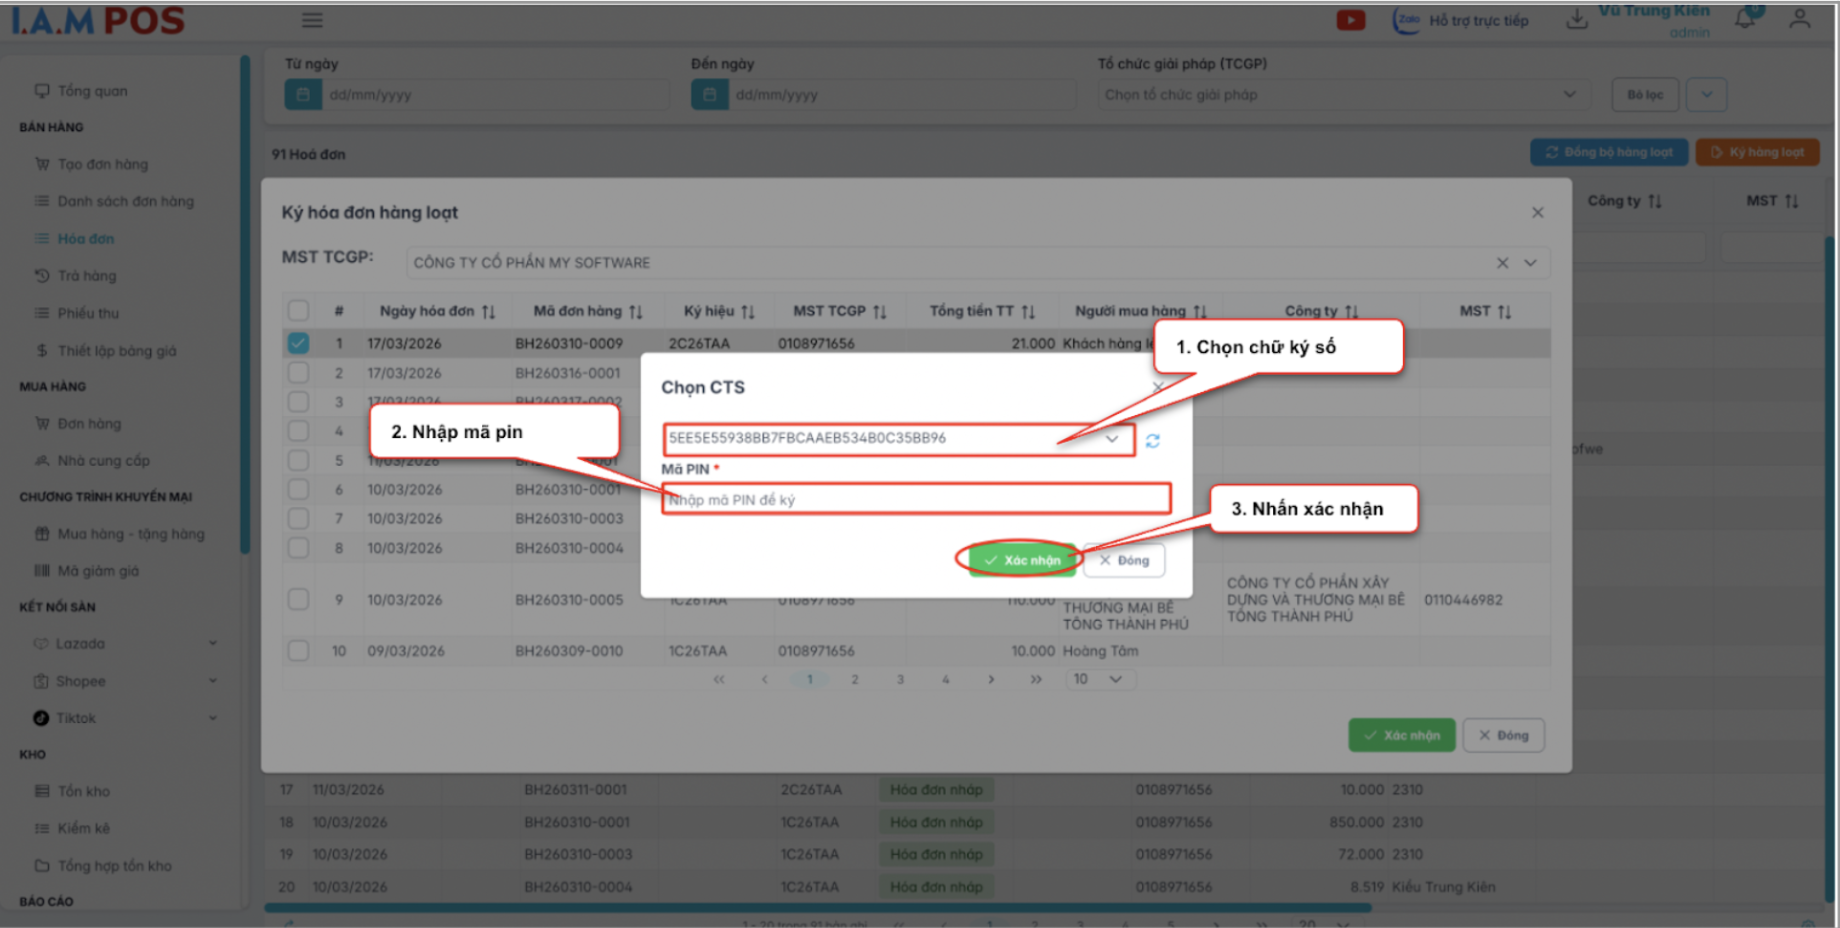1840x928 pixels.
Task: Click the download icon in top bar
Action: pyautogui.click(x=1576, y=20)
